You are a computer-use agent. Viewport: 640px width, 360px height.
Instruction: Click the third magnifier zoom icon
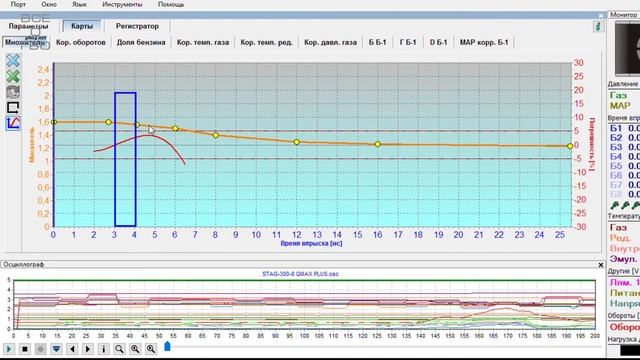tap(151, 349)
